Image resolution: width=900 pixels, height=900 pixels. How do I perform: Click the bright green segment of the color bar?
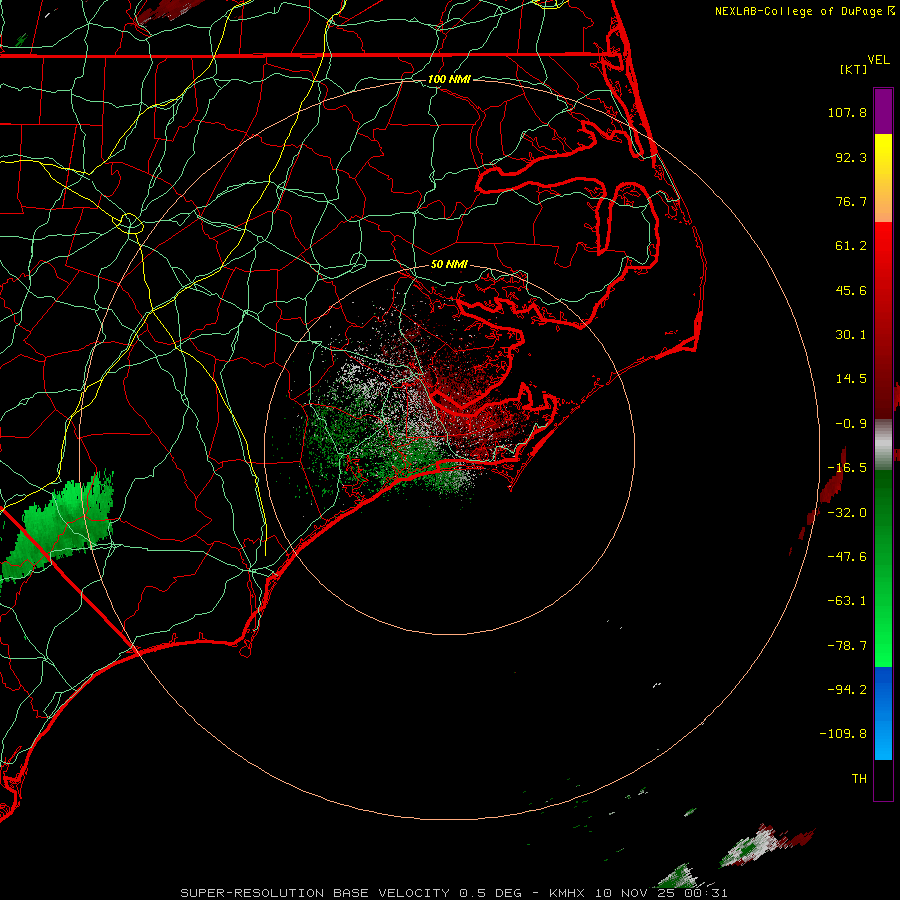[x=883, y=620]
